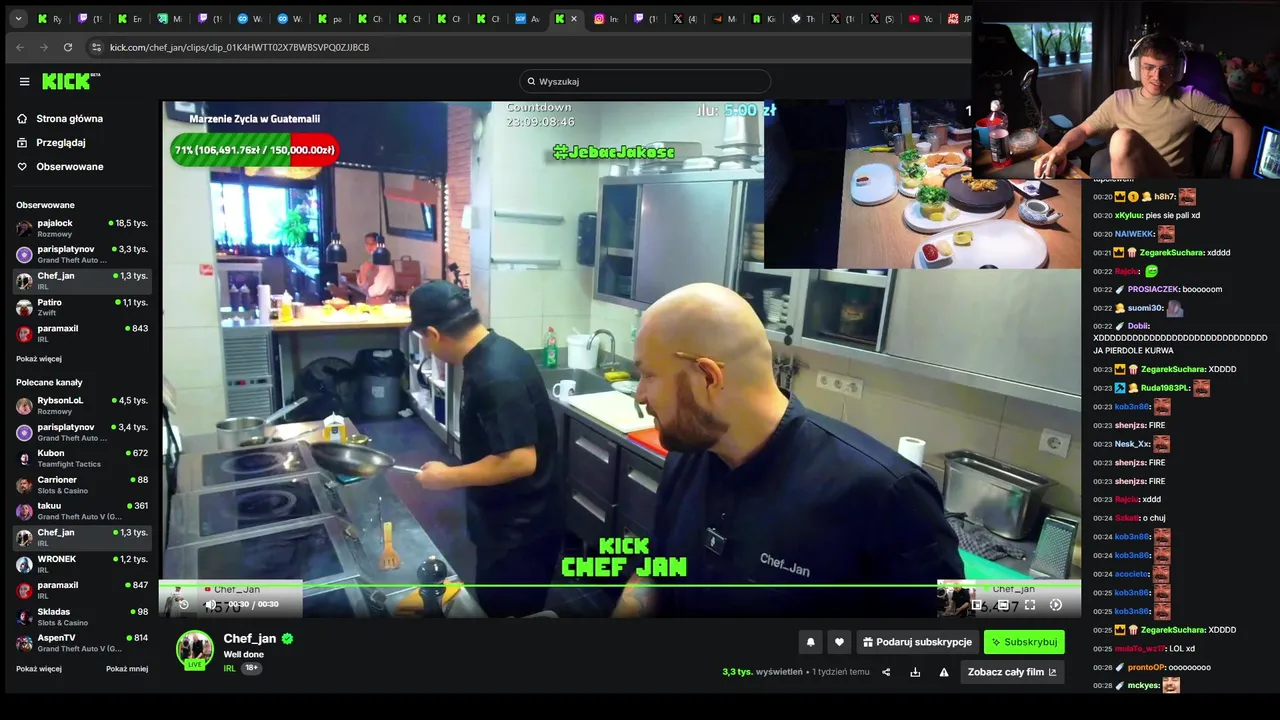Open takuu in the recommended channels list
This screenshot has height=720, width=1280.
click(x=82, y=511)
